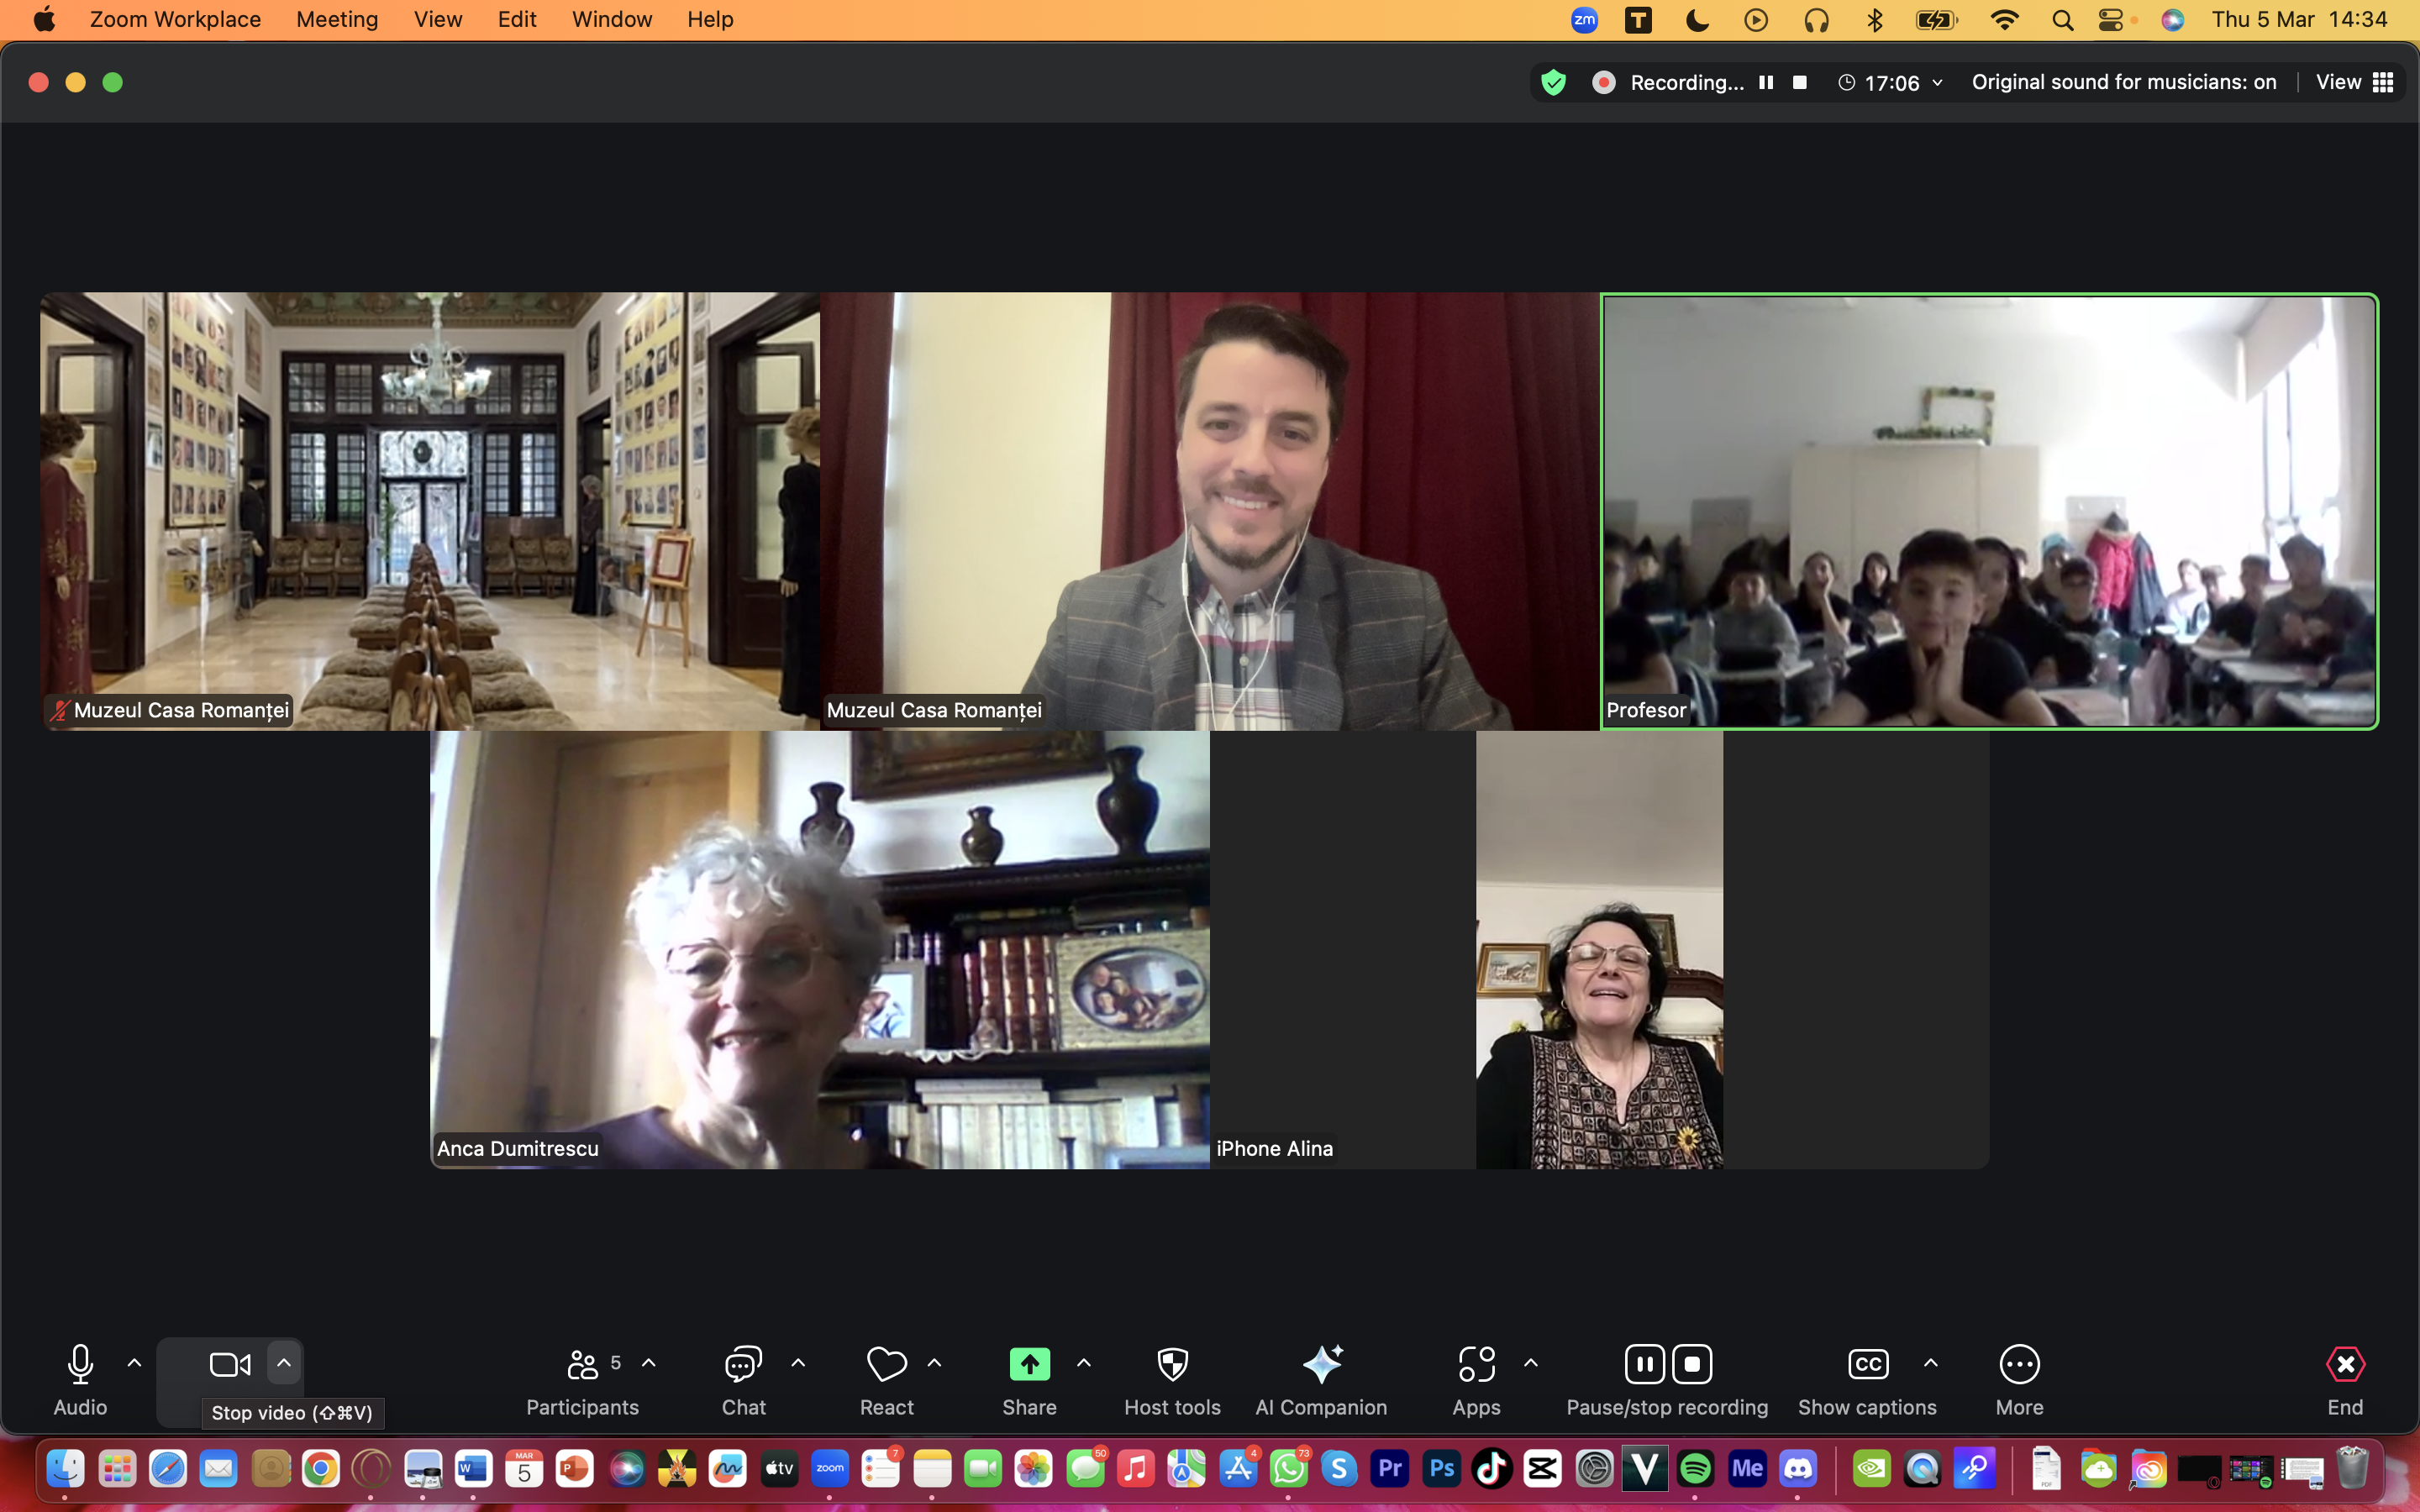Click the green encryption shield icon
Image resolution: width=2420 pixels, height=1512 pixels.
pyautogui.click(x=1553, y=82)
